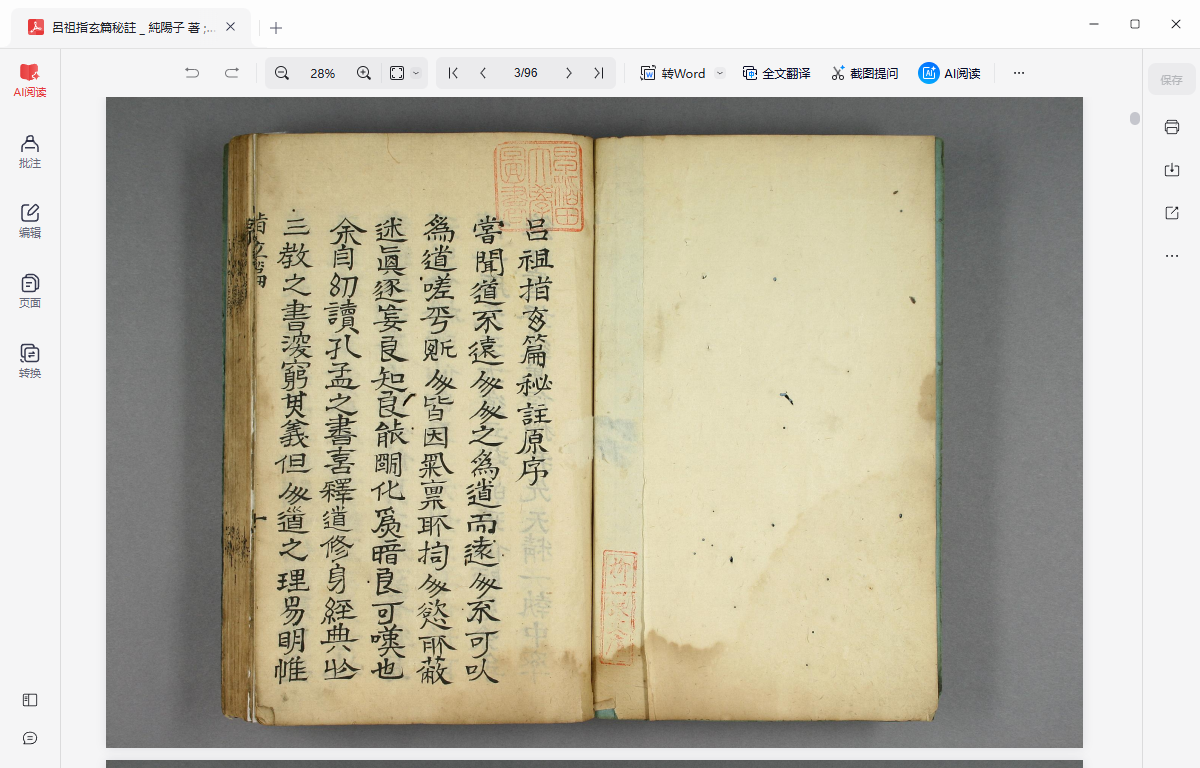Click the 28% zoom level field
The height and width of the screenshot is (768, 1200).
[x=323, y=73]
